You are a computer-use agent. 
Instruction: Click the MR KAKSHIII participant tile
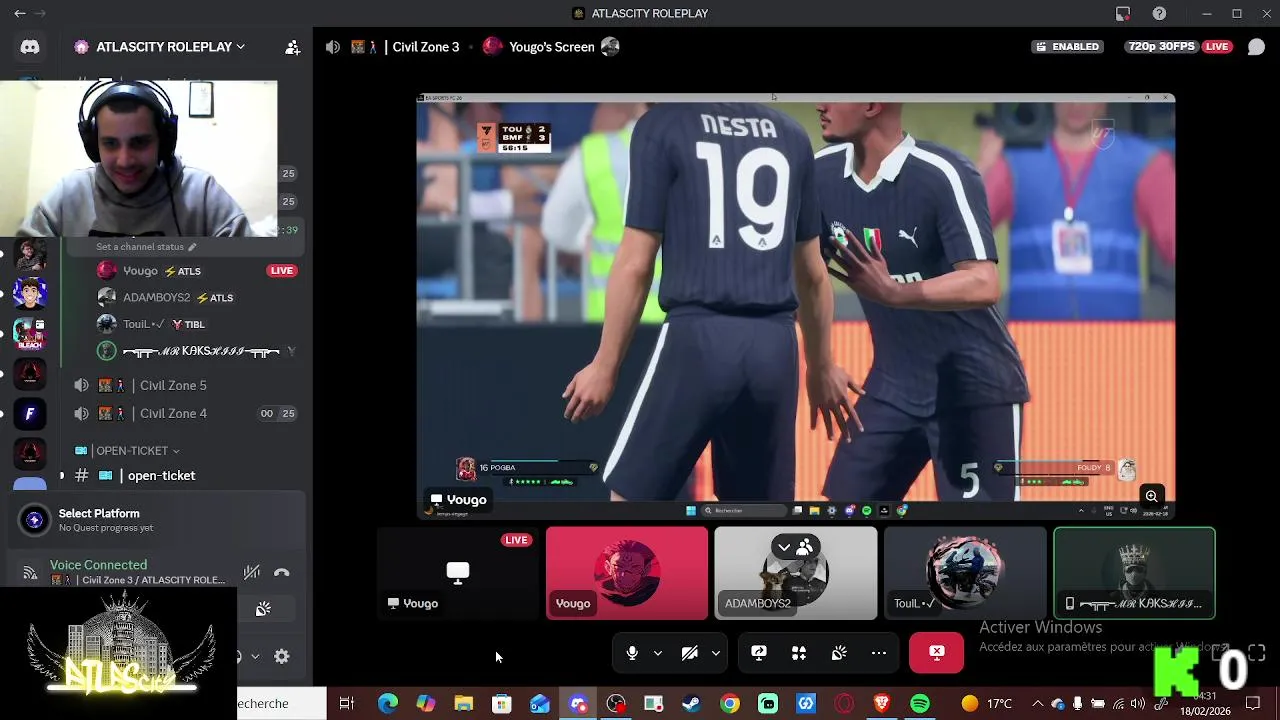(1134, 573)
